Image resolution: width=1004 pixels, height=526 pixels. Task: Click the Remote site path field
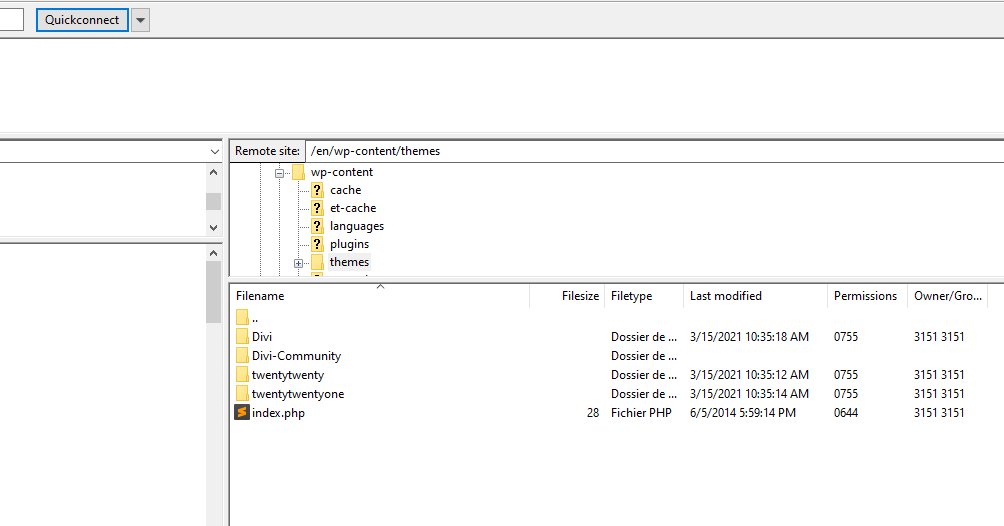650,151
